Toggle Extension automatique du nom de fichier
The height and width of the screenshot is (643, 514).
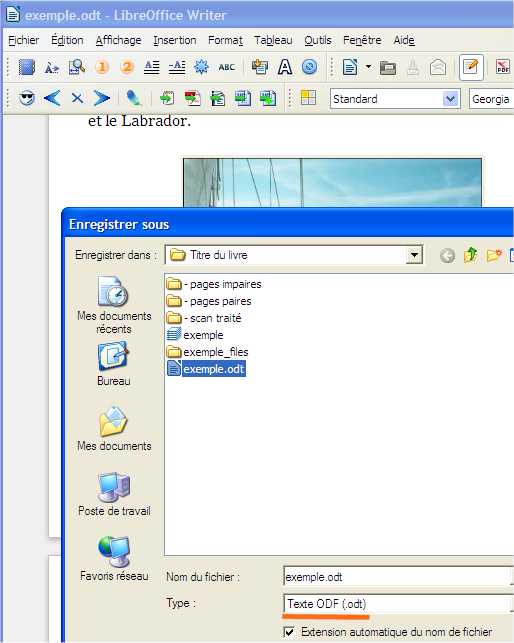point(289,632)
